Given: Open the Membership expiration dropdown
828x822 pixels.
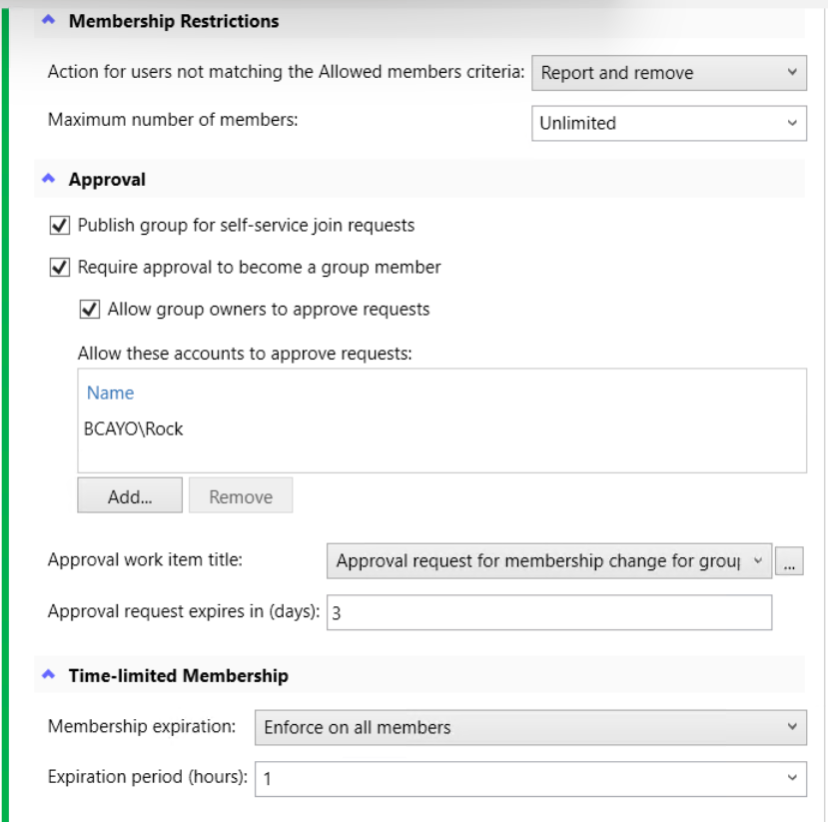Looking at the screenshot, I should click(530, 728).
